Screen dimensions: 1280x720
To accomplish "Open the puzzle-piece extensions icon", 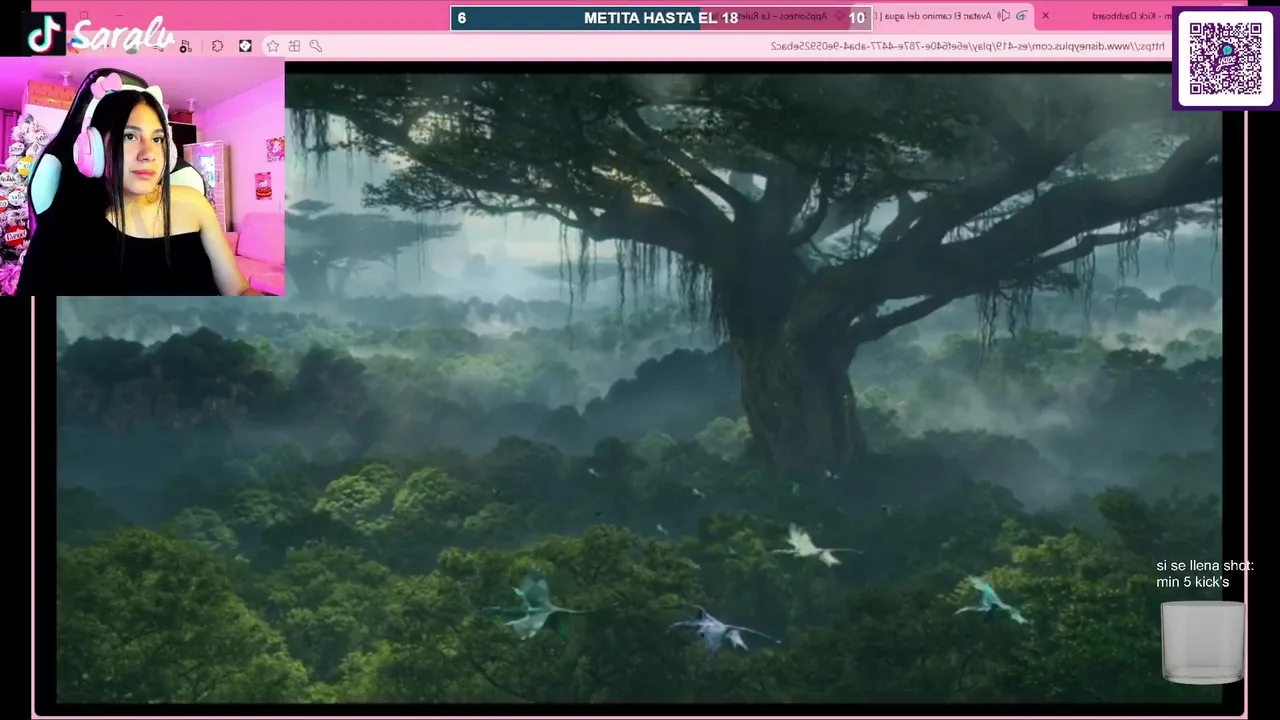I will coord(217,46).
